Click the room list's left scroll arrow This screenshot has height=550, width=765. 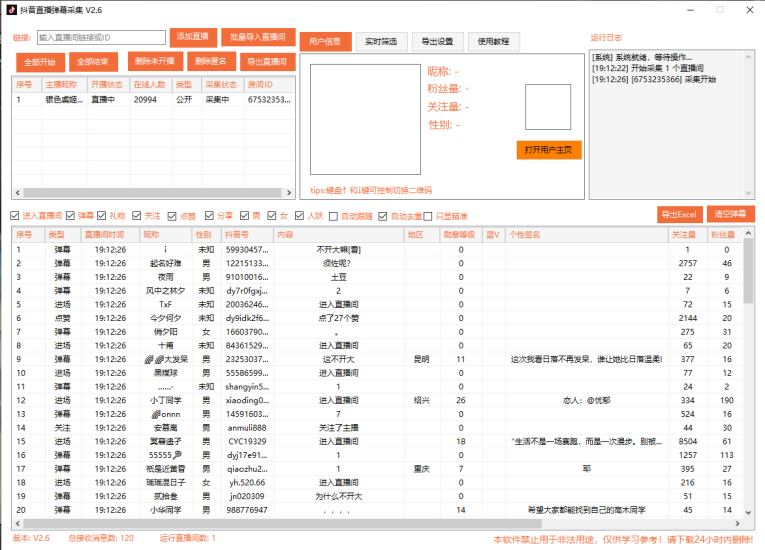18,193
